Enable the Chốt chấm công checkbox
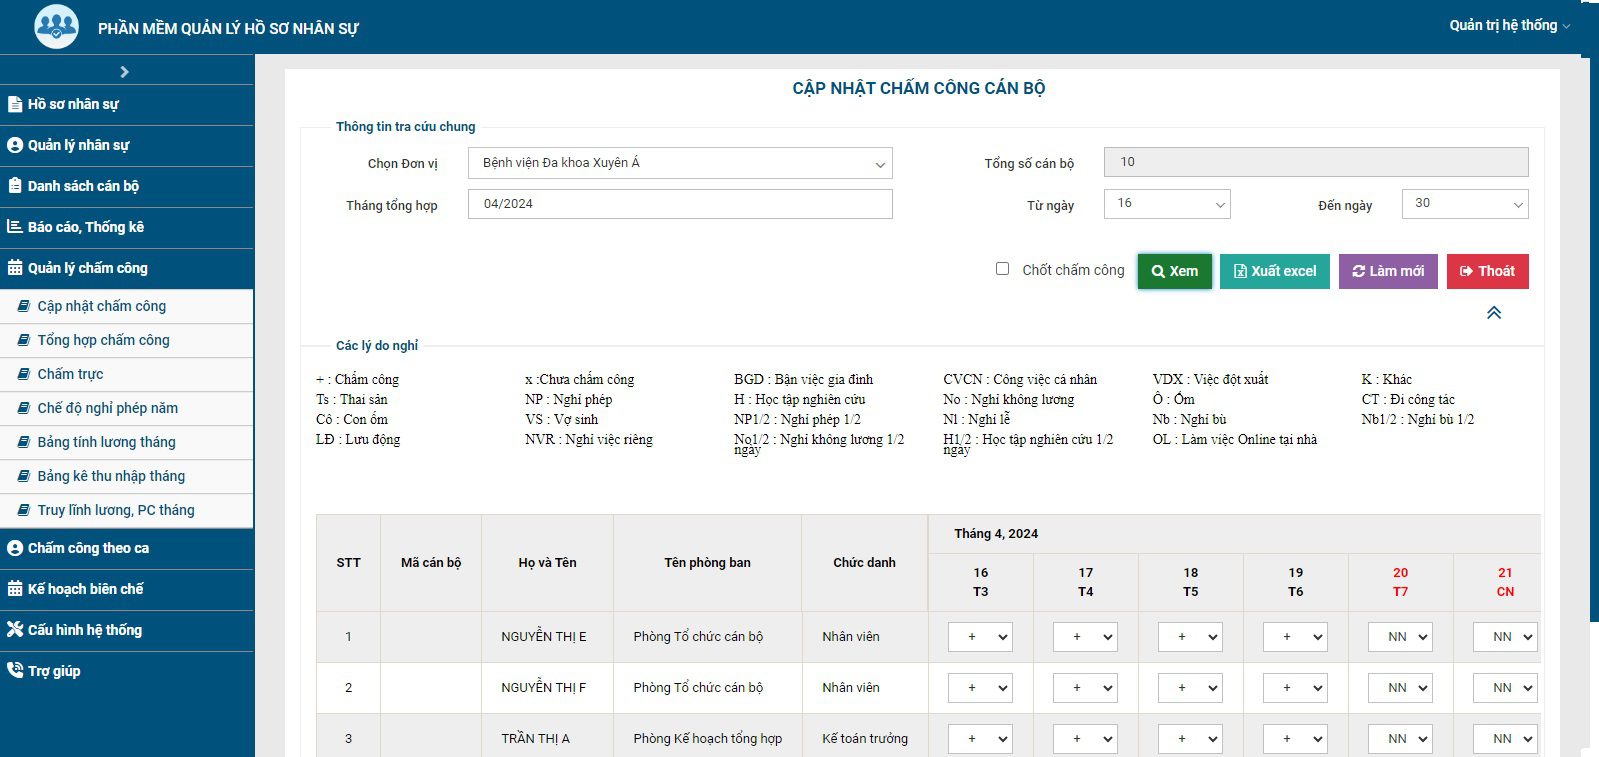 coord(1002,269)
